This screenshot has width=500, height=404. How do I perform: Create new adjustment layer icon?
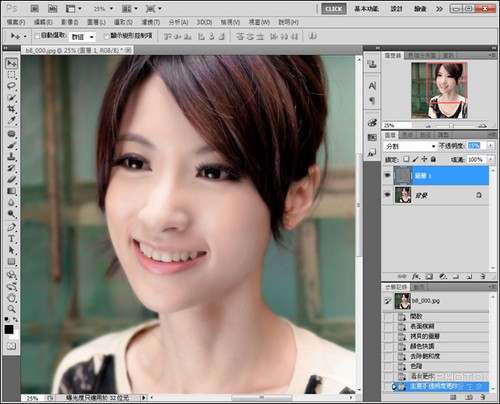point(443,276)
